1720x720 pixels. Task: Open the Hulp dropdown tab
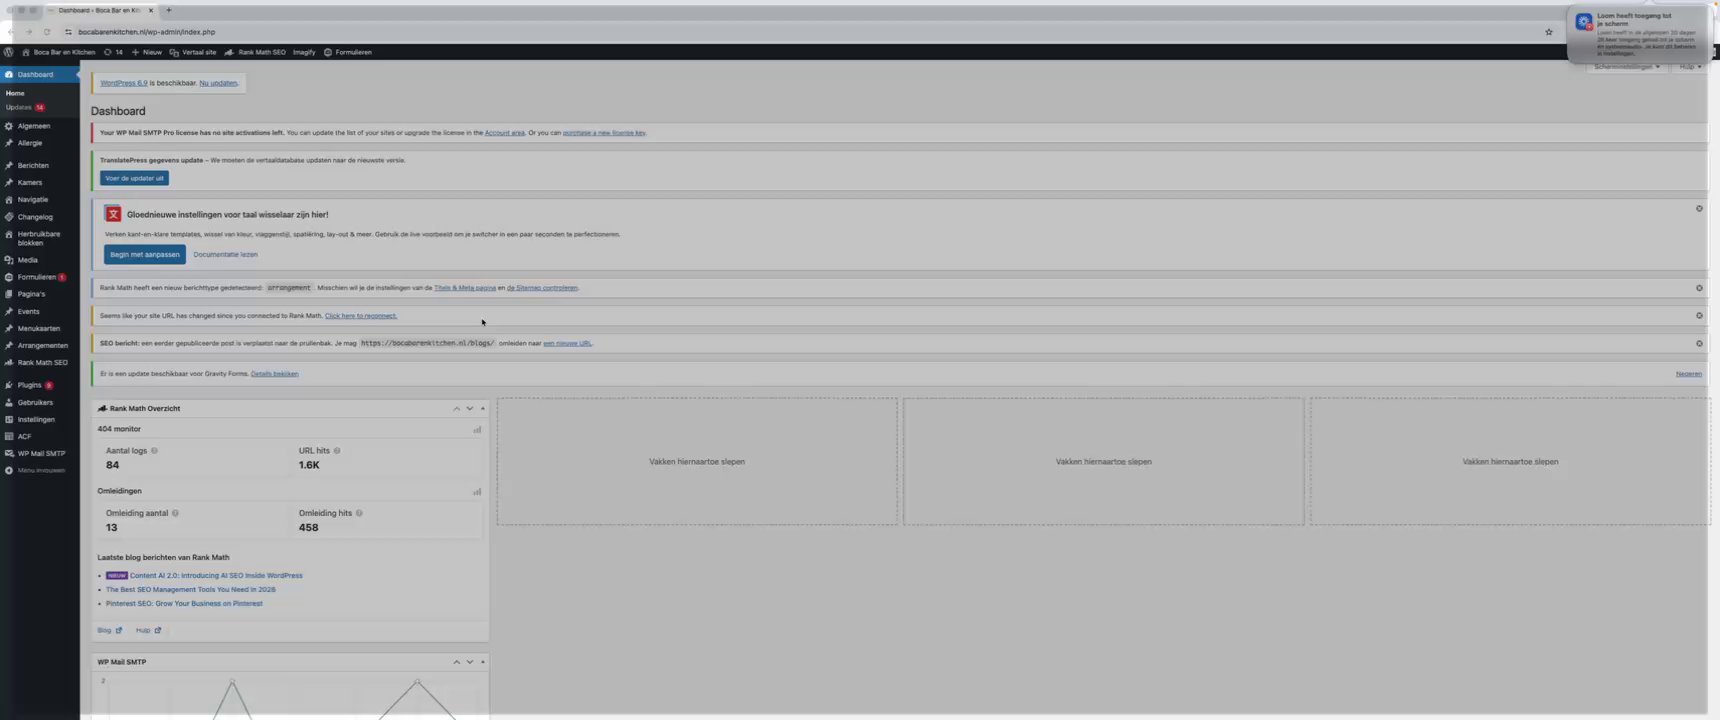click(1690, 66)
